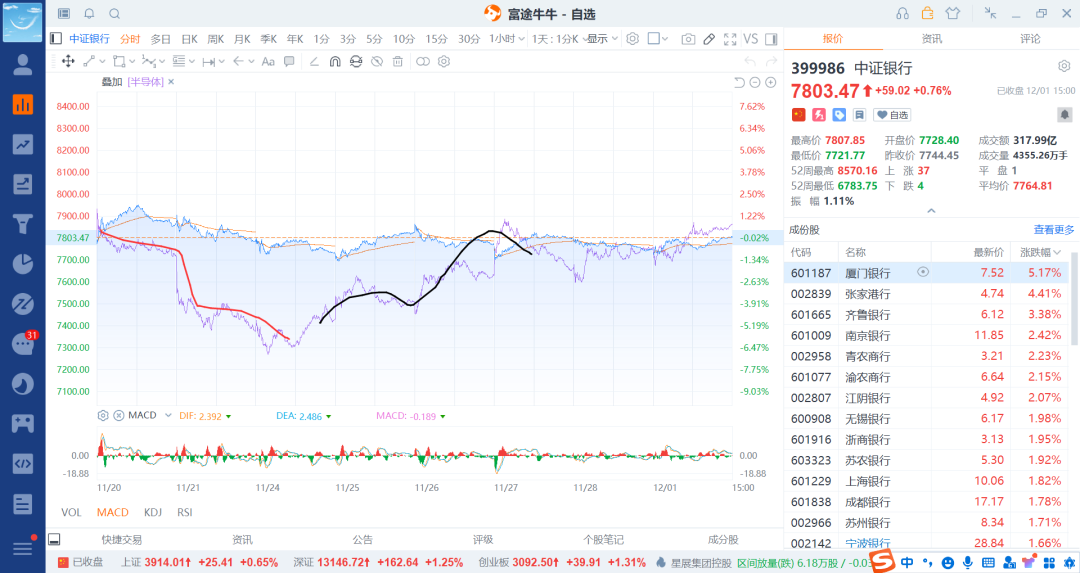The image size is (1080, 573).
Task: Toggle the right side quote panel icon
Action: 771,39
